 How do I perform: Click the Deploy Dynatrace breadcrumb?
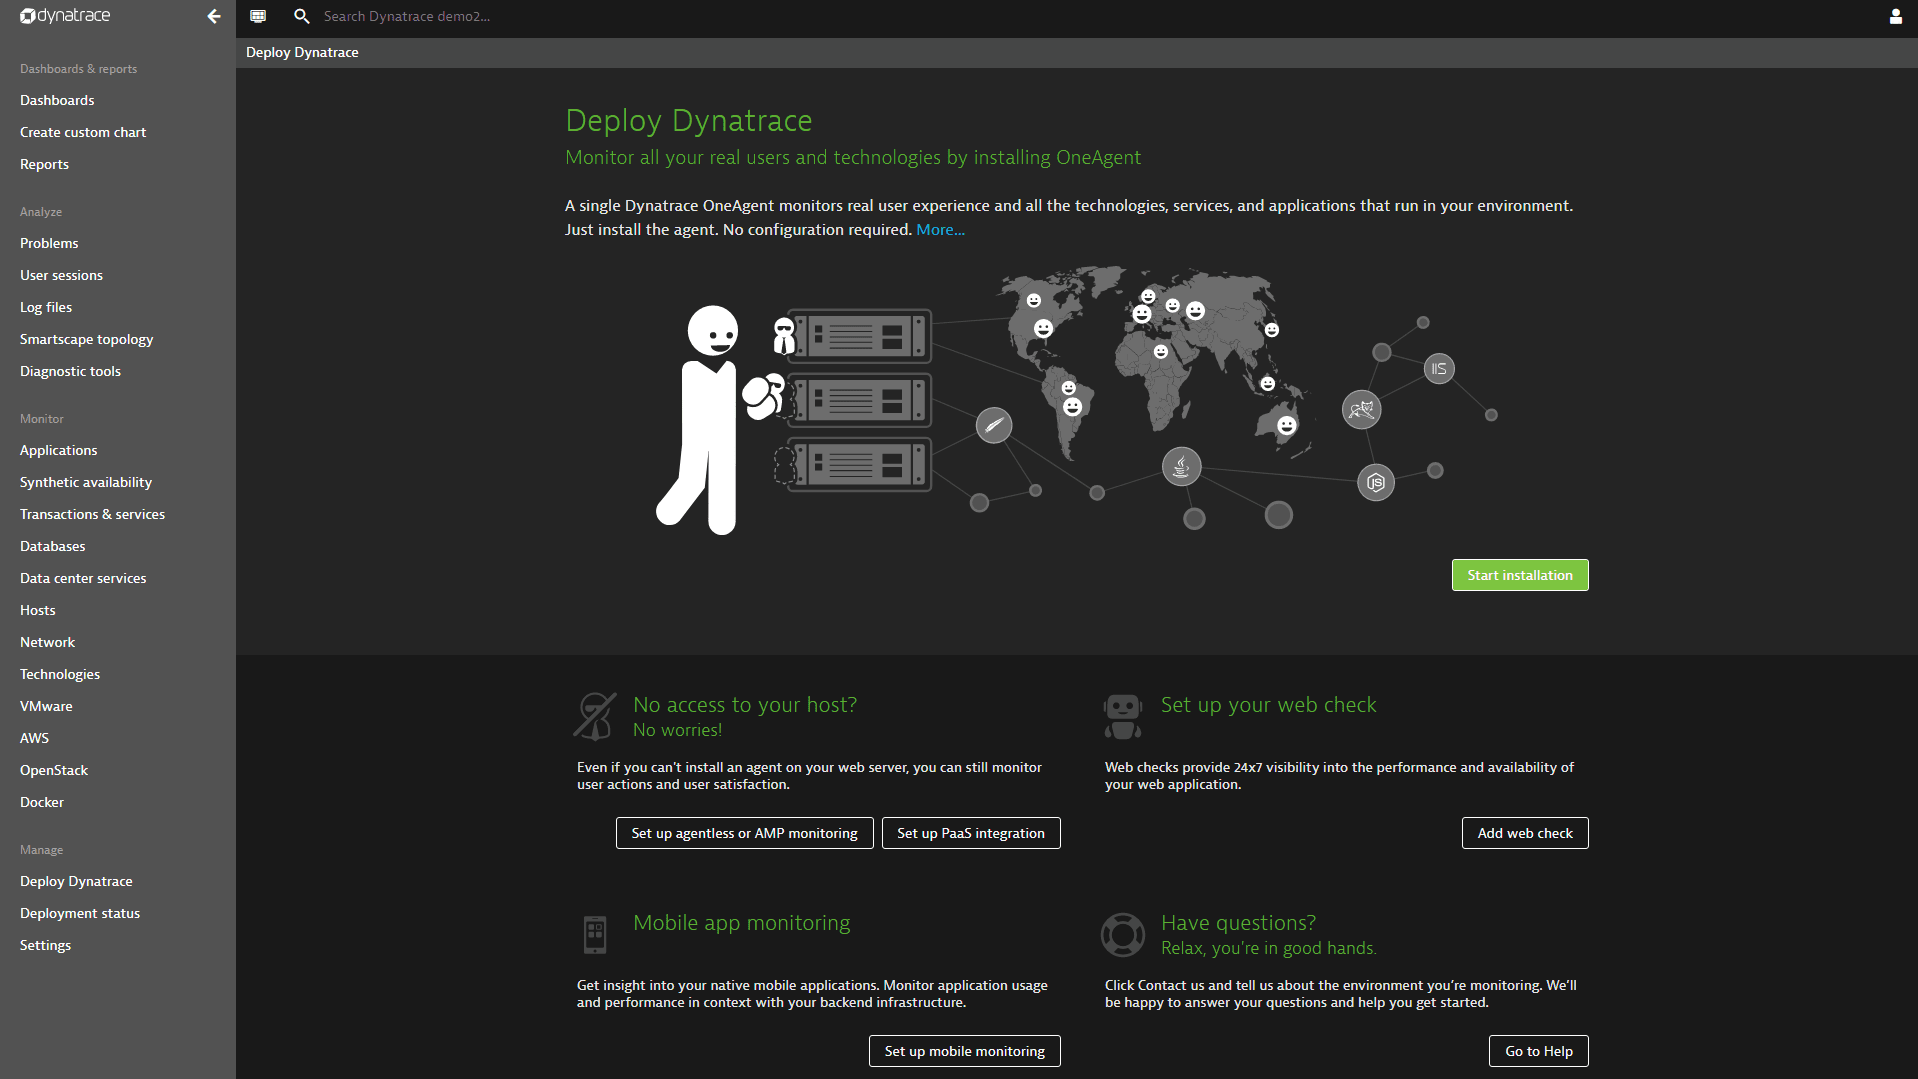tap(302, 52)
